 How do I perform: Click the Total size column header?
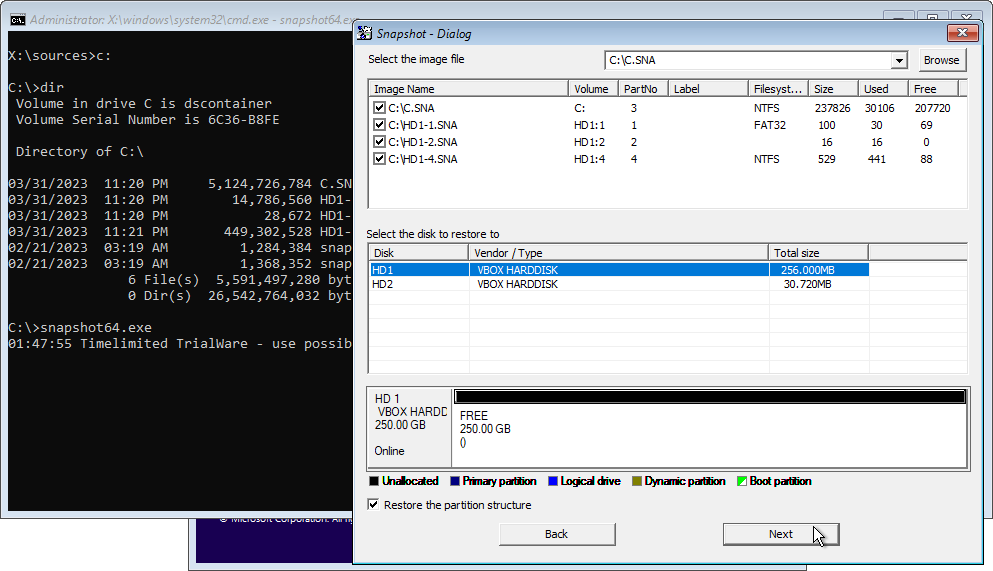point(818,253)
